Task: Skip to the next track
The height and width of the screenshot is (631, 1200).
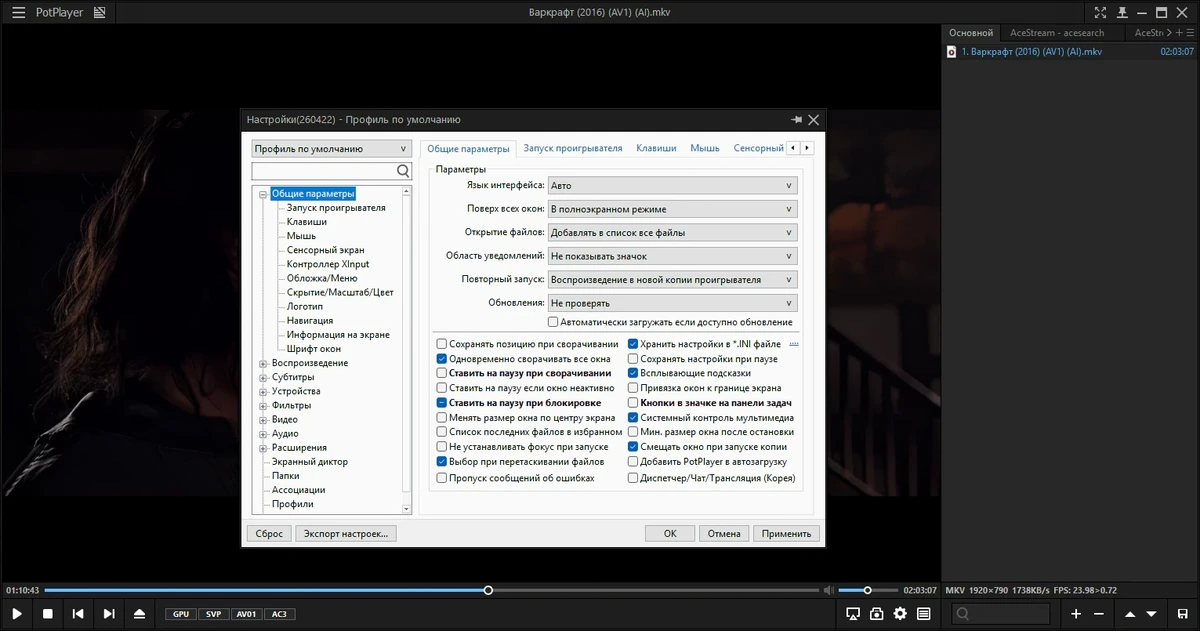Action: pos(109,614)
